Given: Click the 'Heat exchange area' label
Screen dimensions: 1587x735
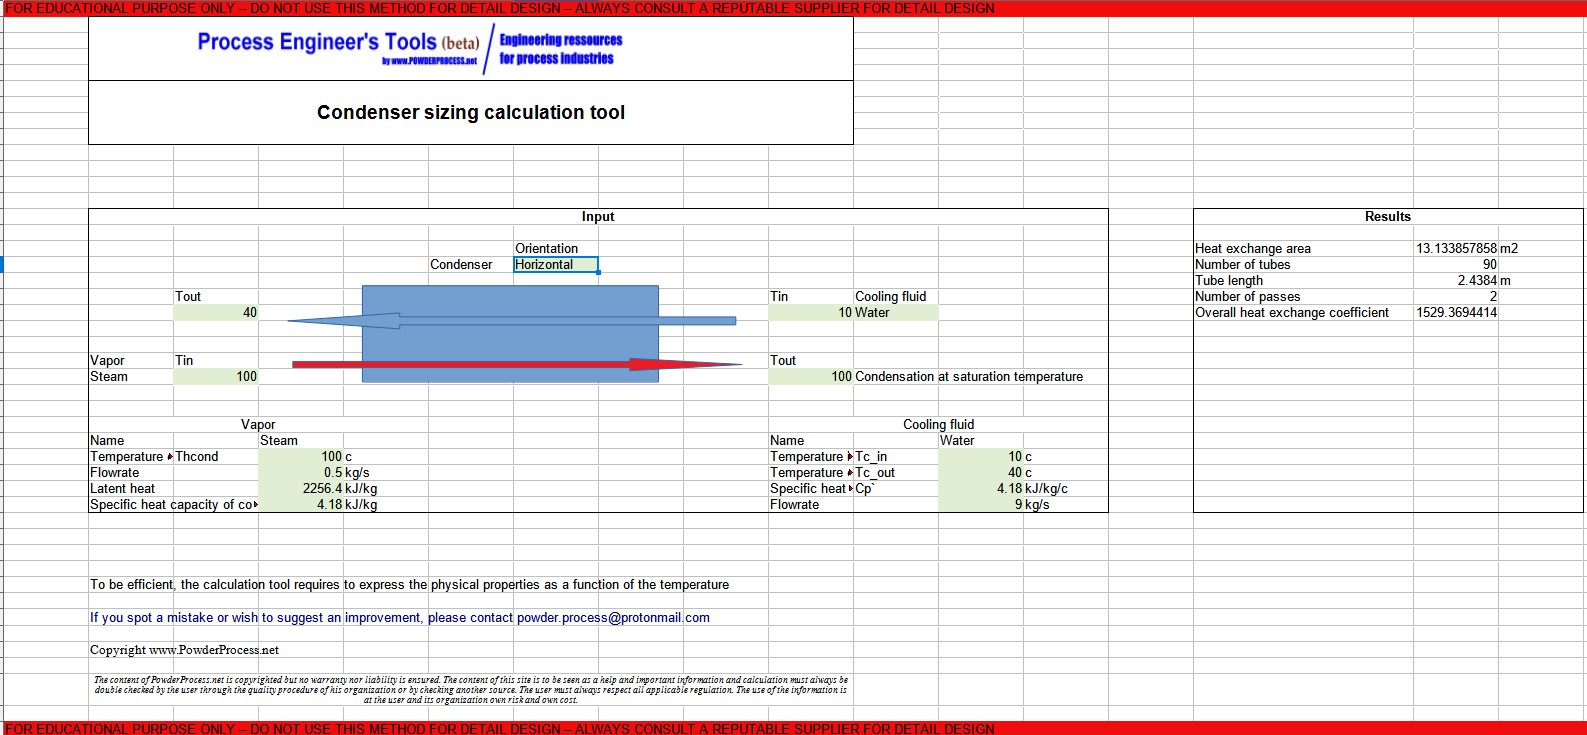Looking at the screenshot, I should (1252, 249).
